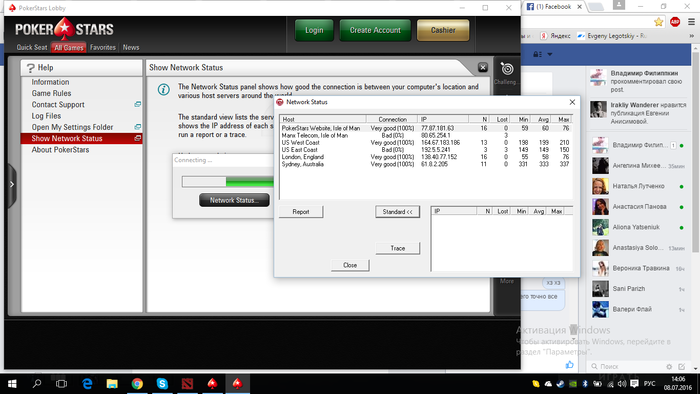Switch to the Quick Seat tab
Viewport: 700px width, 394px height.
[32, 47]
